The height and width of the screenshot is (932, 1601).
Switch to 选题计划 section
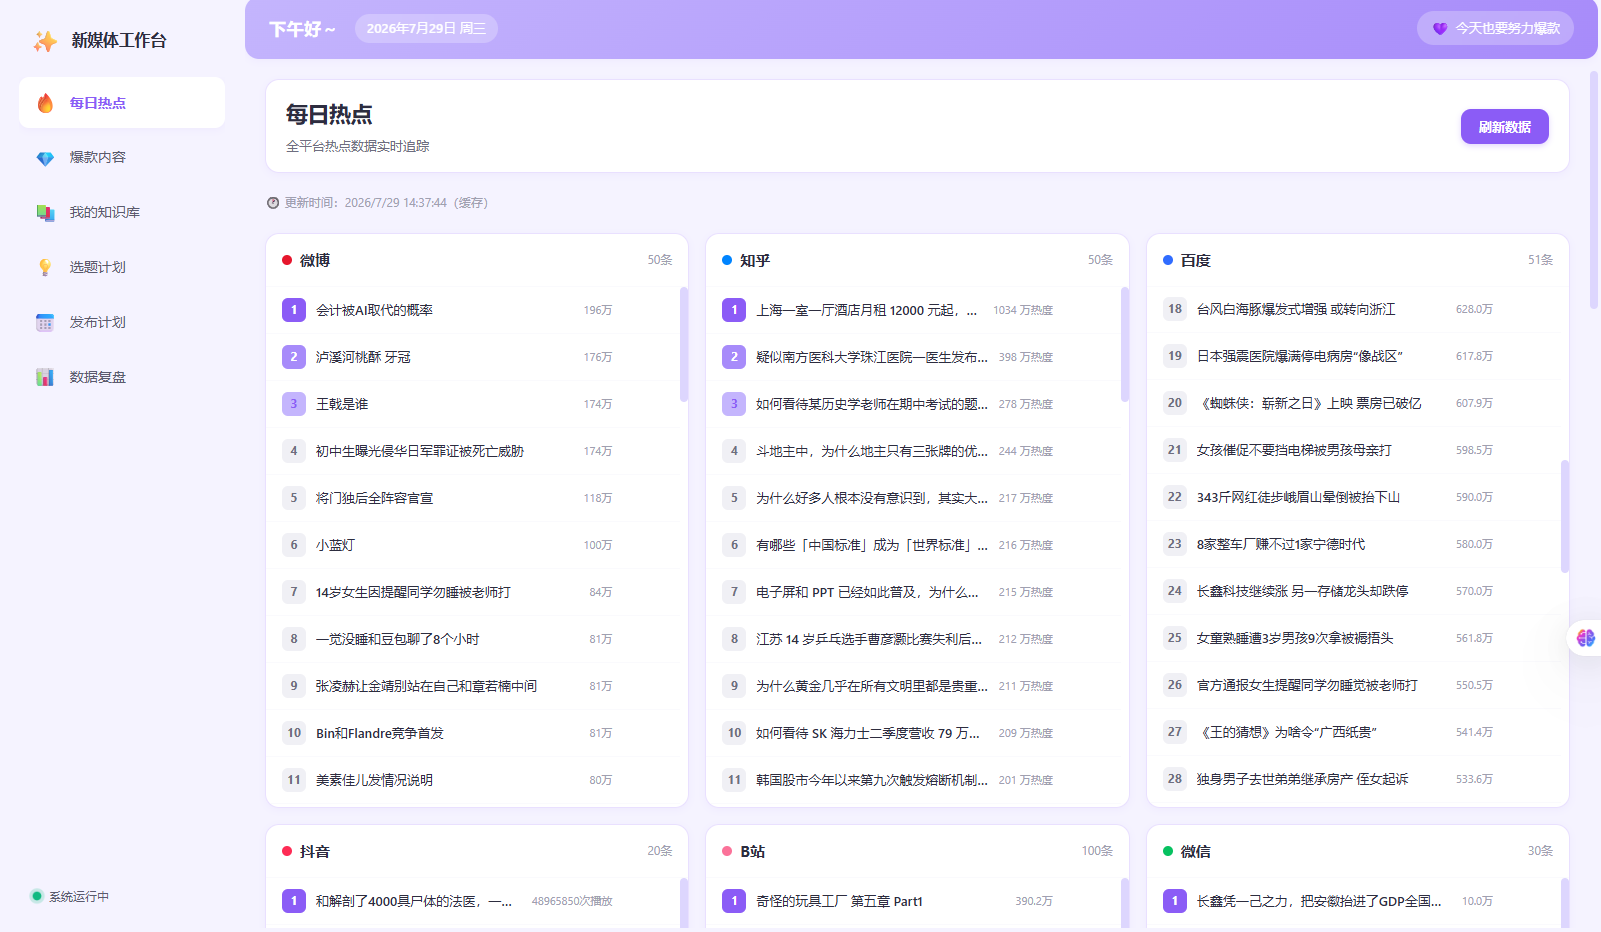(x=122, y=268)
